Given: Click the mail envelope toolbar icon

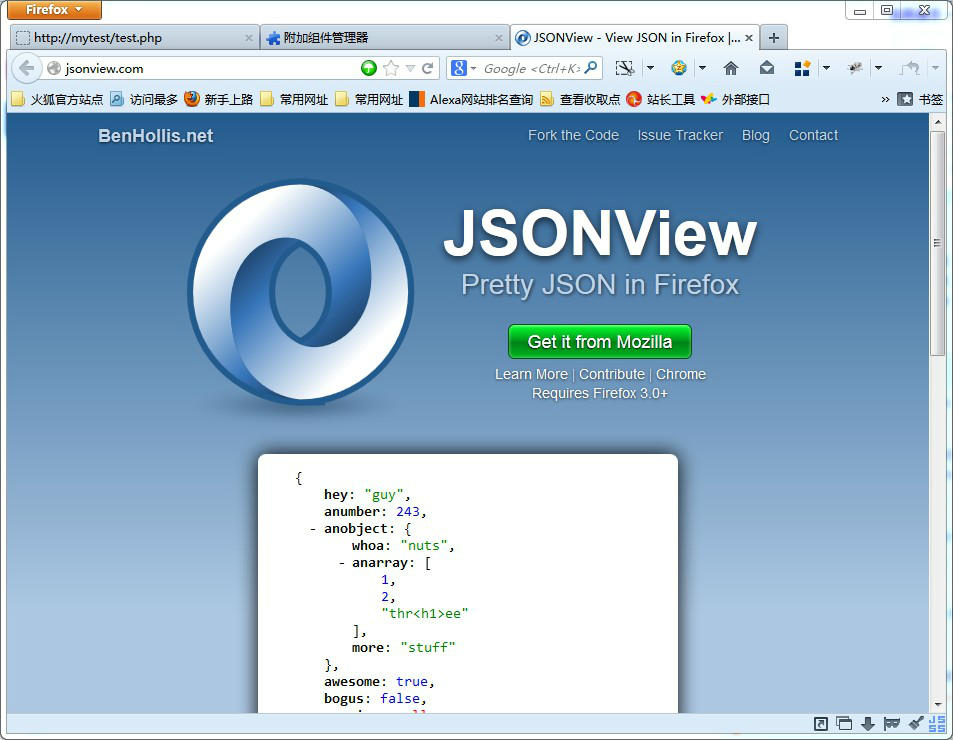Looking at the screenshot, I should [767, 68].
